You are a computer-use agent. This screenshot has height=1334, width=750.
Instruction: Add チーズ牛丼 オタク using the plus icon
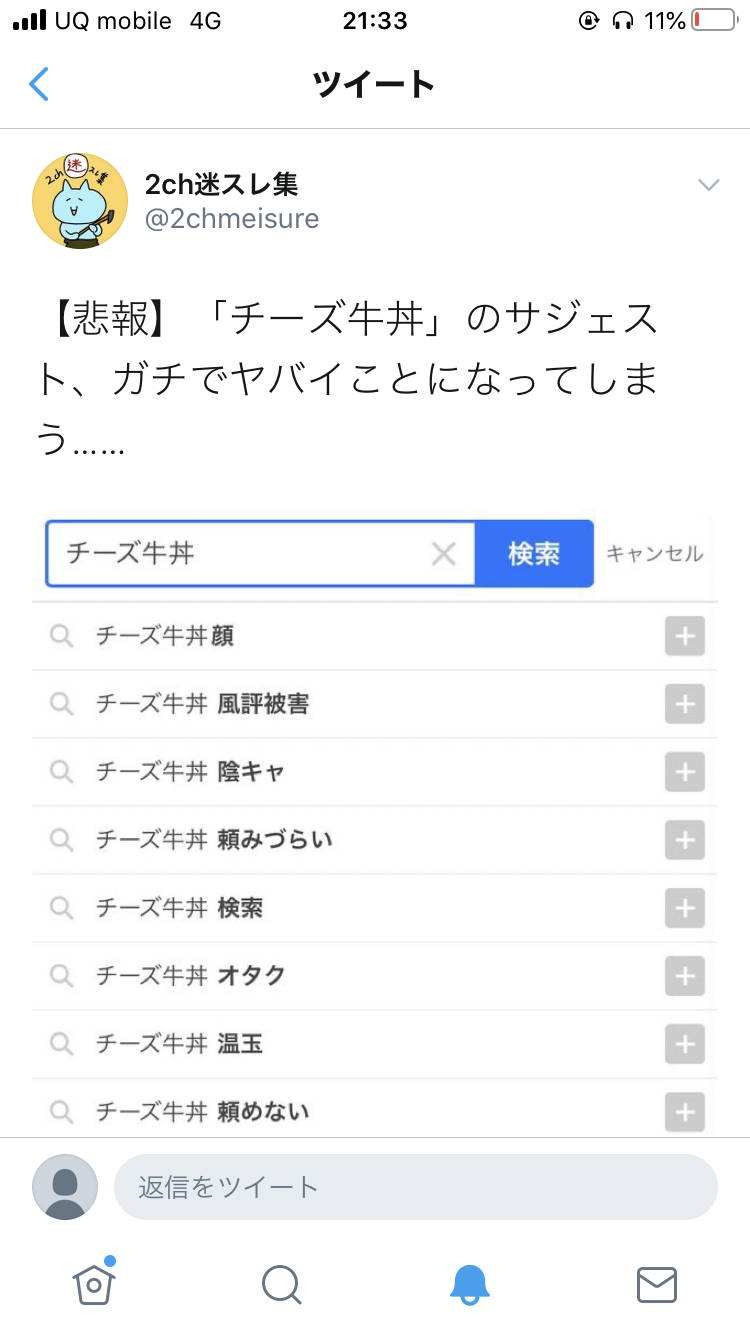point(685,976)
